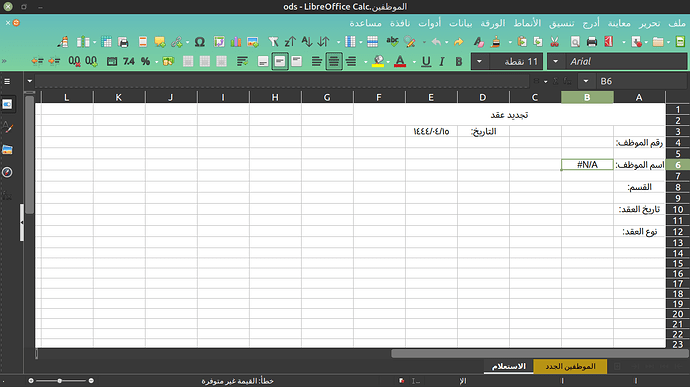Format as currency coins icon
The height and width of the screenshot is (387, 690).
click(168, 61)
